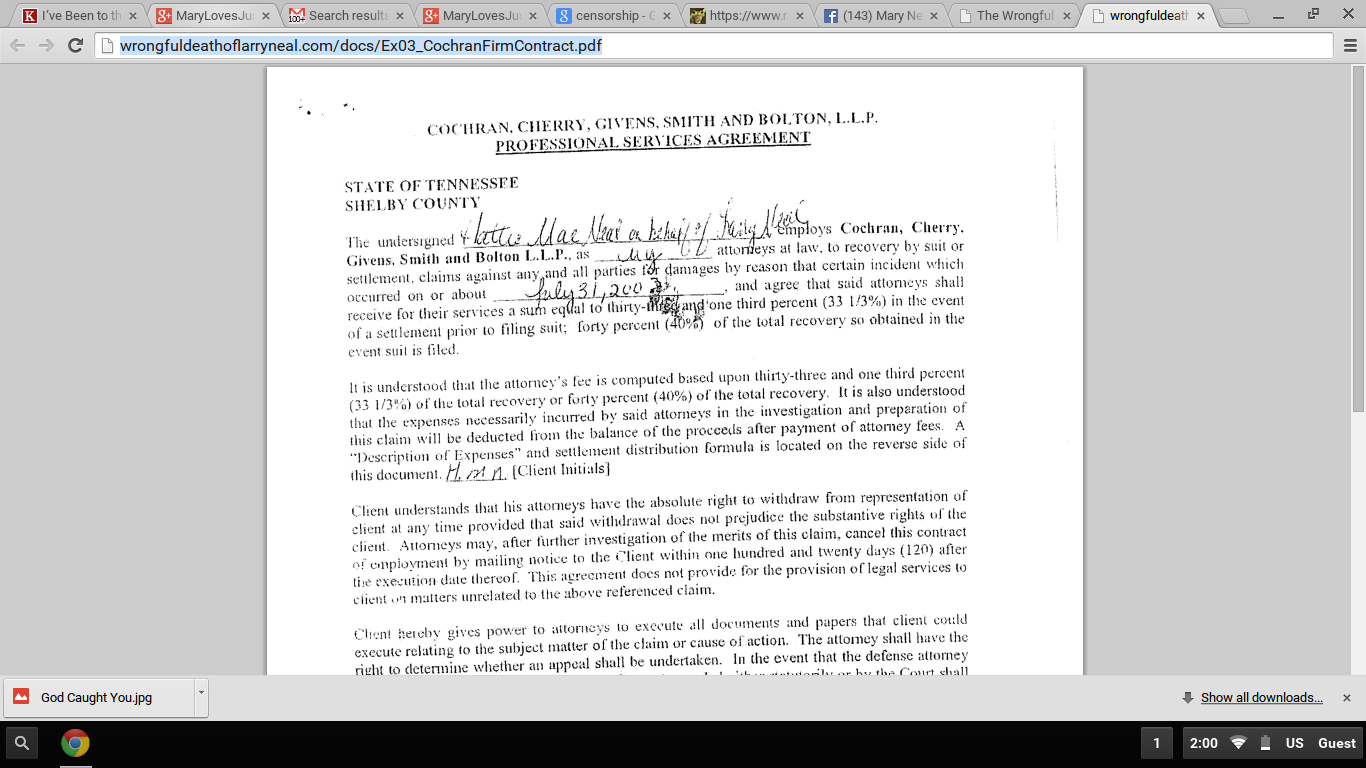
Task: Open the Guest account status menu
Action: [x=1337, y=743]
